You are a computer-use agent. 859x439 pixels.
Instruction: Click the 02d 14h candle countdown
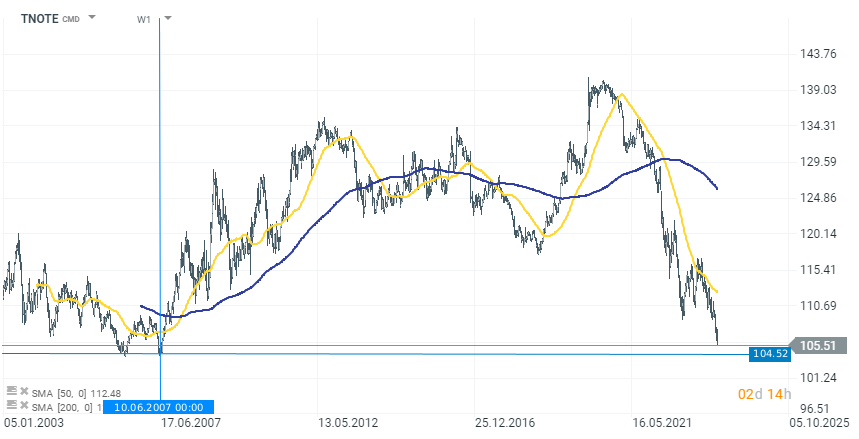pyautogui.click(x=764, y=394)
